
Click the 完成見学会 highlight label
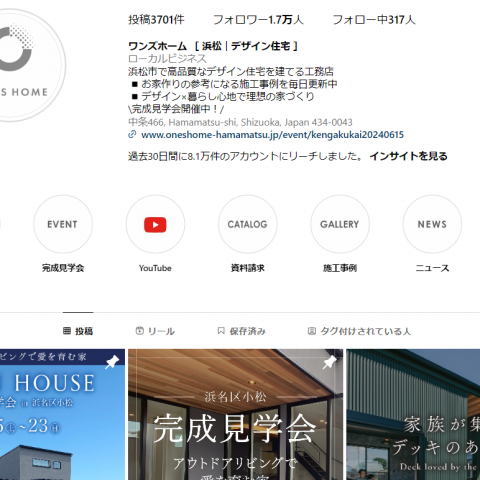click(x=63, y=268)
